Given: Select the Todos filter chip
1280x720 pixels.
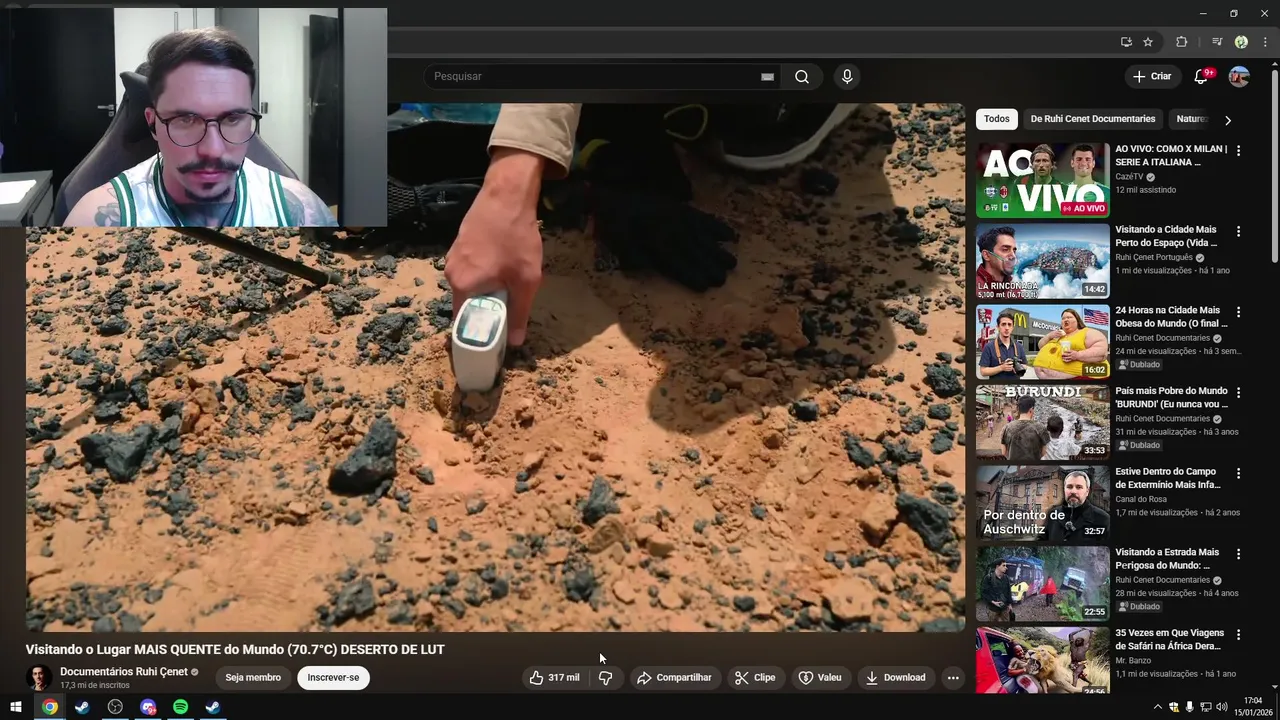Looking at the screenshot, I should click(x=997, y=119).
